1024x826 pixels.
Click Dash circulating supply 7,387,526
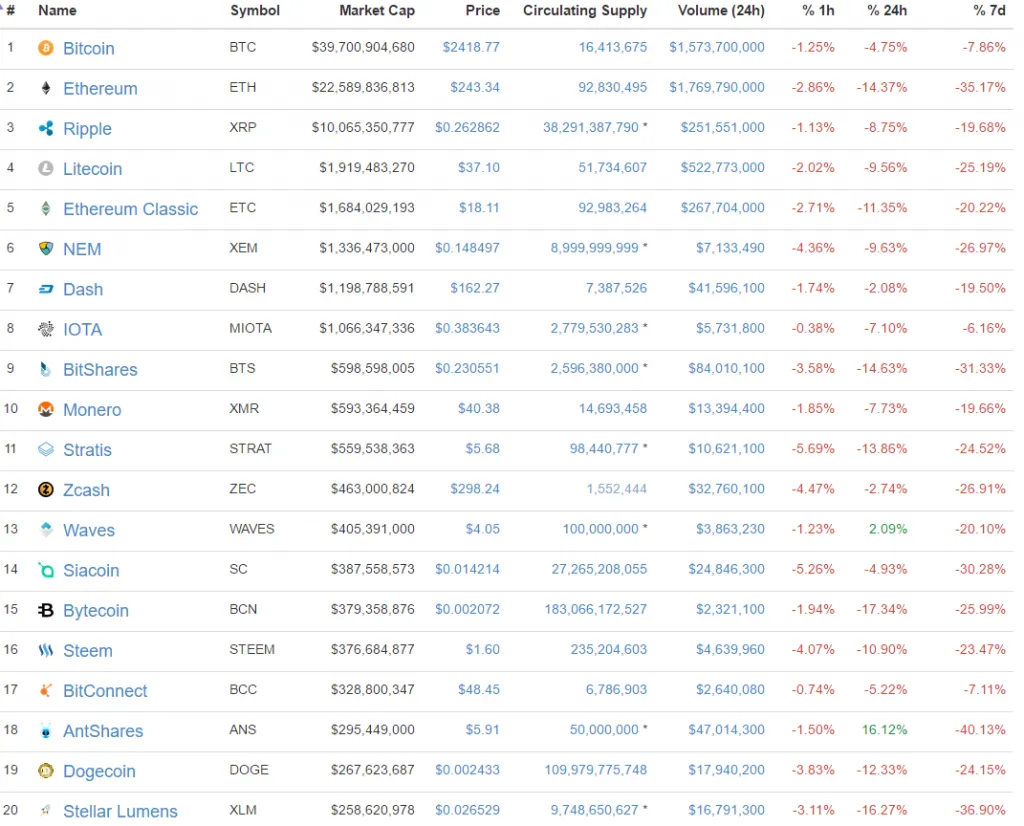[616, 288]
